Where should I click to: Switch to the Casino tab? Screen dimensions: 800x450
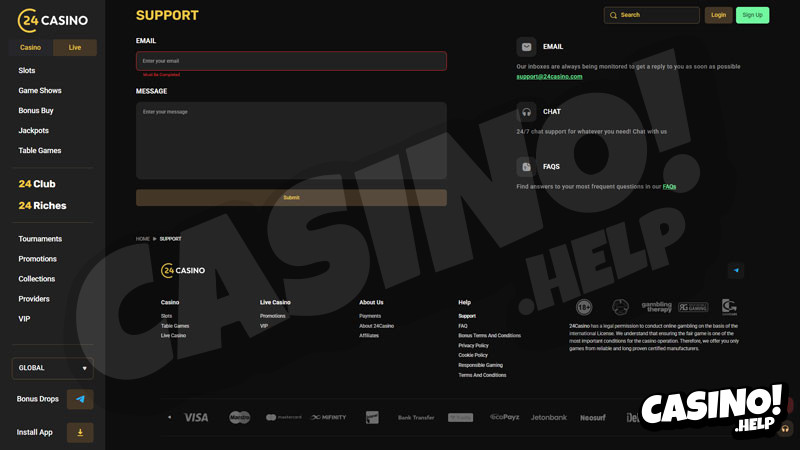click(x=31, y=47)
